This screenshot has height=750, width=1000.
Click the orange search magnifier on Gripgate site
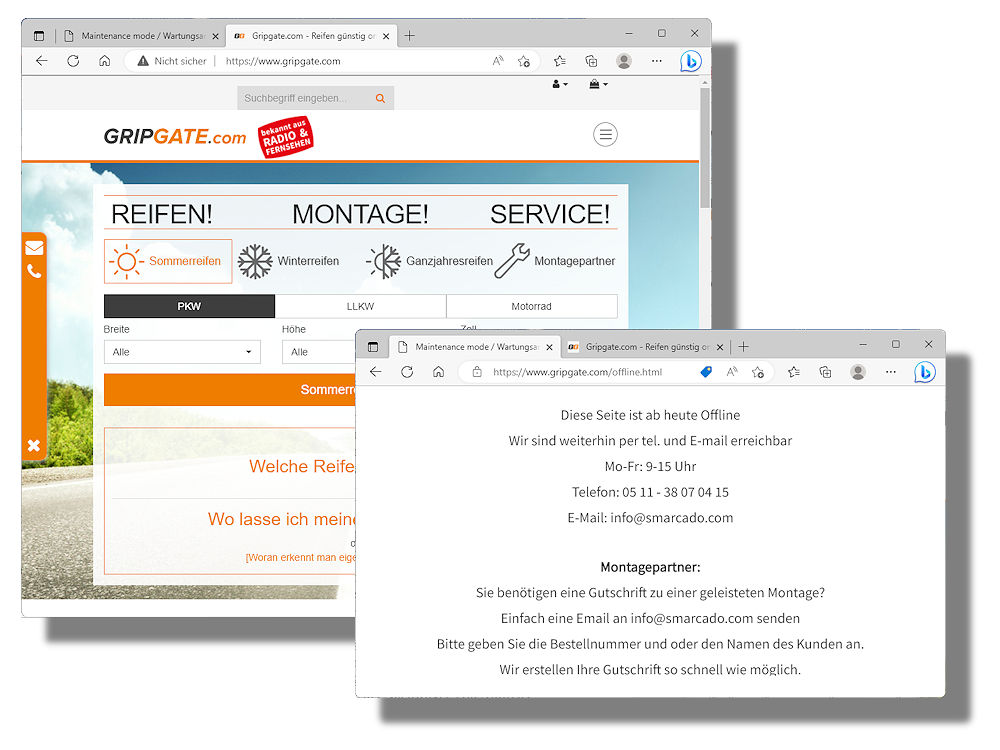click(x=380, y=98)
